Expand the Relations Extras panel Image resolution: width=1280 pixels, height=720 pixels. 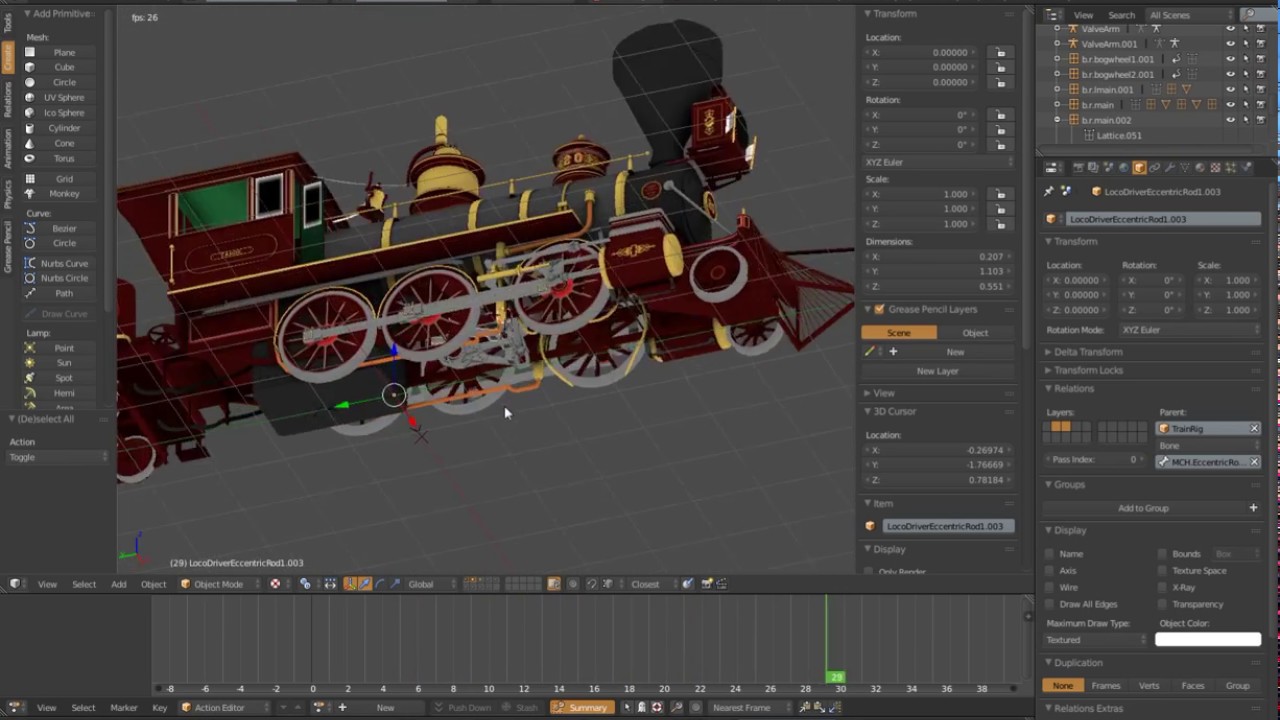tap(1088, 708)
